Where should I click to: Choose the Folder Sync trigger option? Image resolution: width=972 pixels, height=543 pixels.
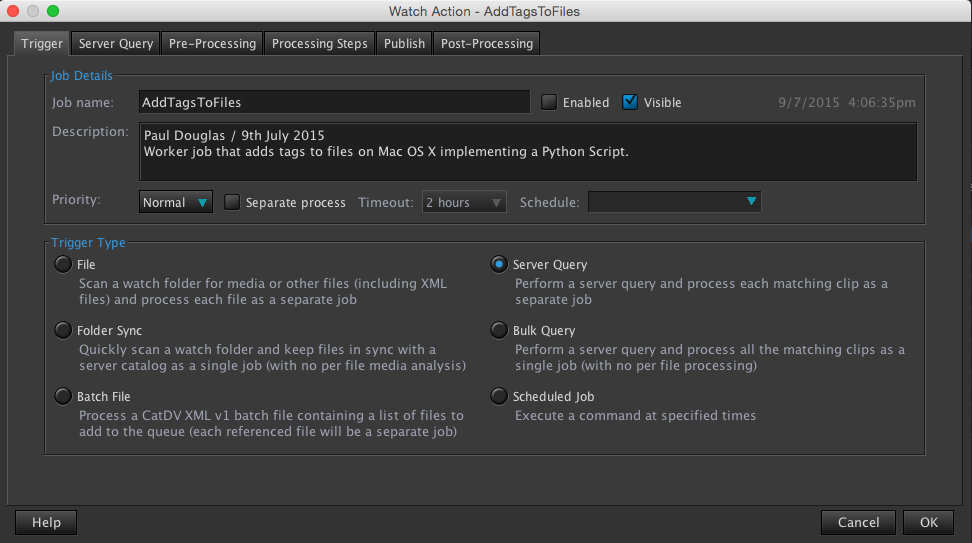tap(64, 330)
